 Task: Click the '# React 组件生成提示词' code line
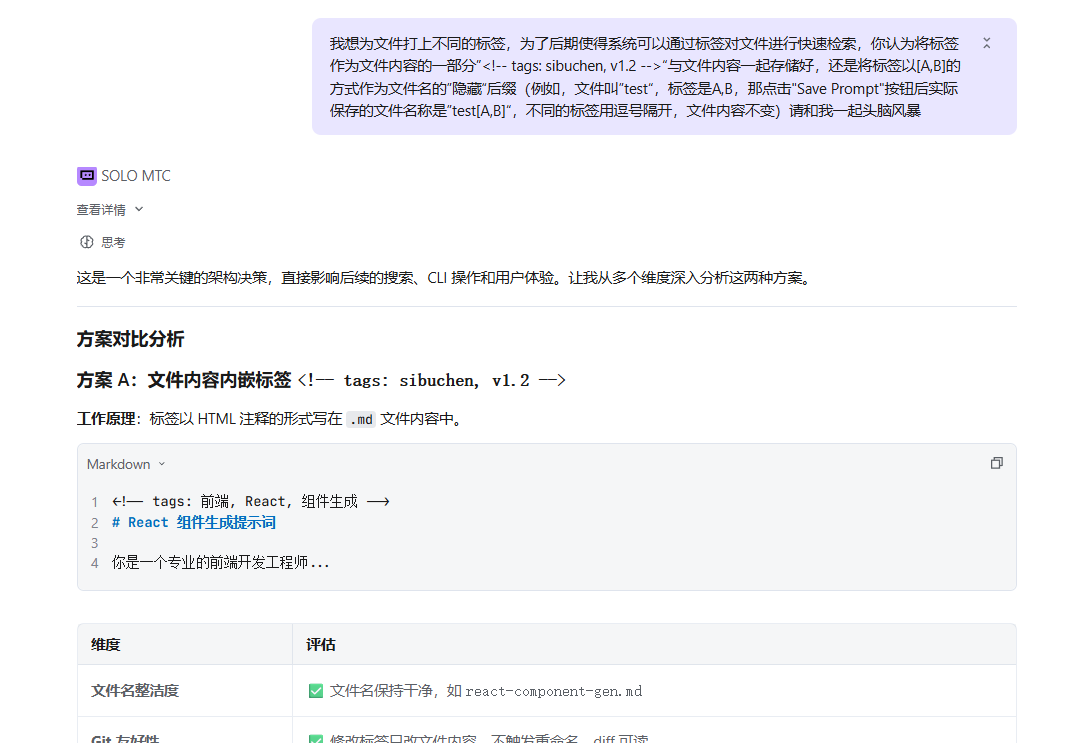click(194, 522)
